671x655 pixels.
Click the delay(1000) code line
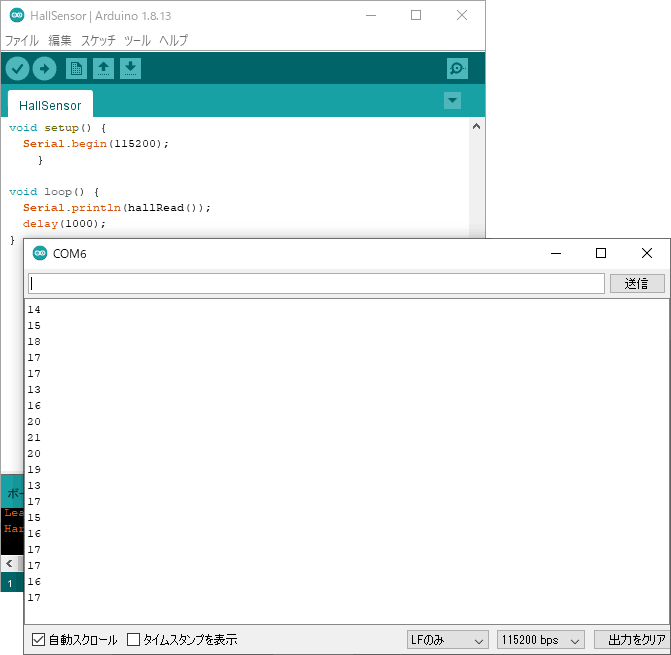64,224
